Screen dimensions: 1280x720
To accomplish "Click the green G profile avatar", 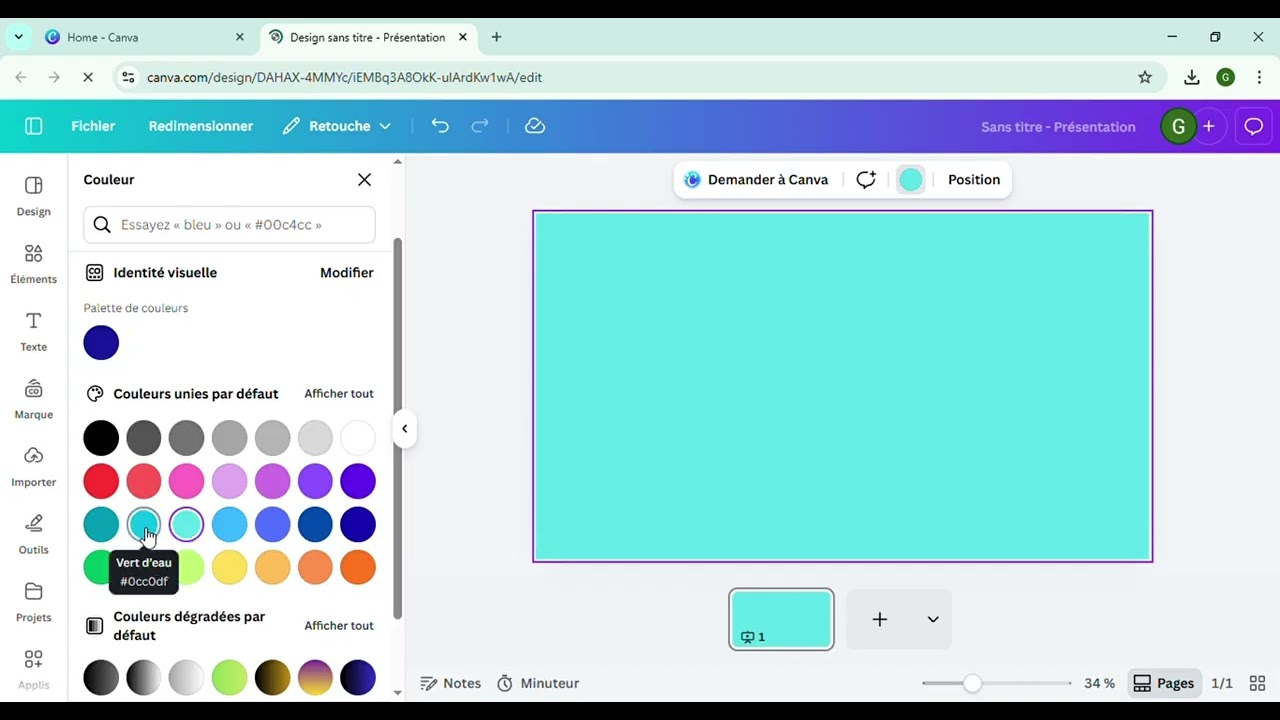I will (x=1178, y=127).
